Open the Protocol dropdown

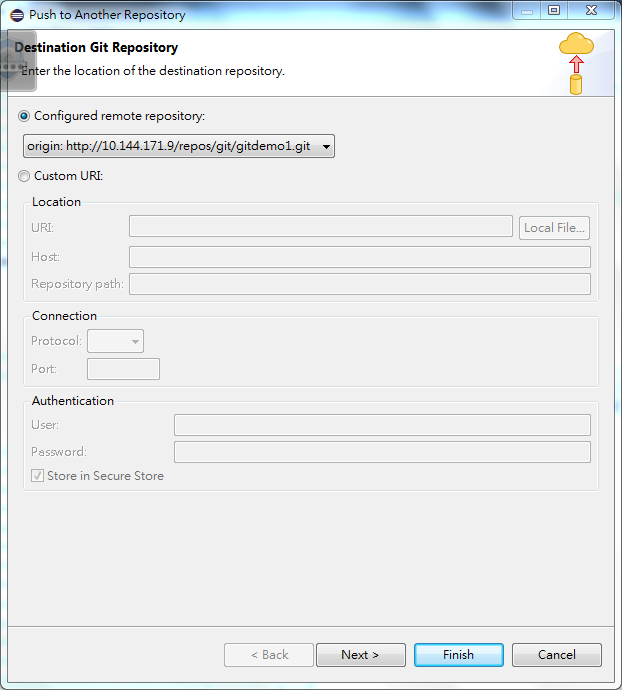[115, 341]
